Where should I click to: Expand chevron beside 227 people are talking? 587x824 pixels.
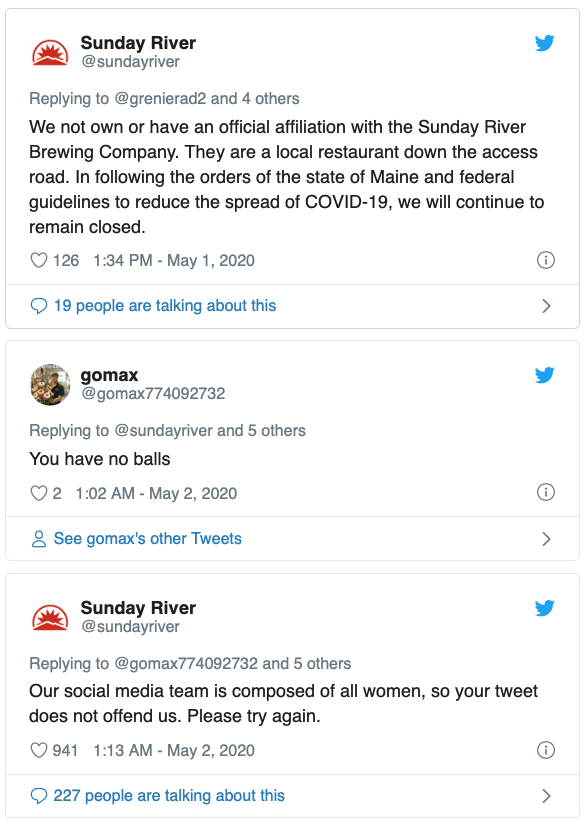tap(547, 796)
